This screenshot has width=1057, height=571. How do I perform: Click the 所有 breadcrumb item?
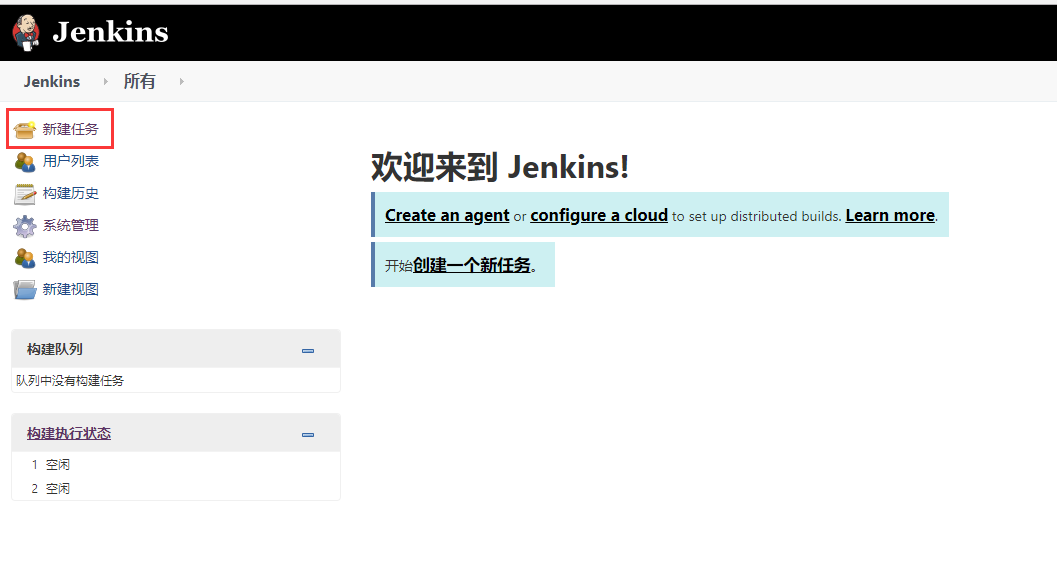click(140, 82)
